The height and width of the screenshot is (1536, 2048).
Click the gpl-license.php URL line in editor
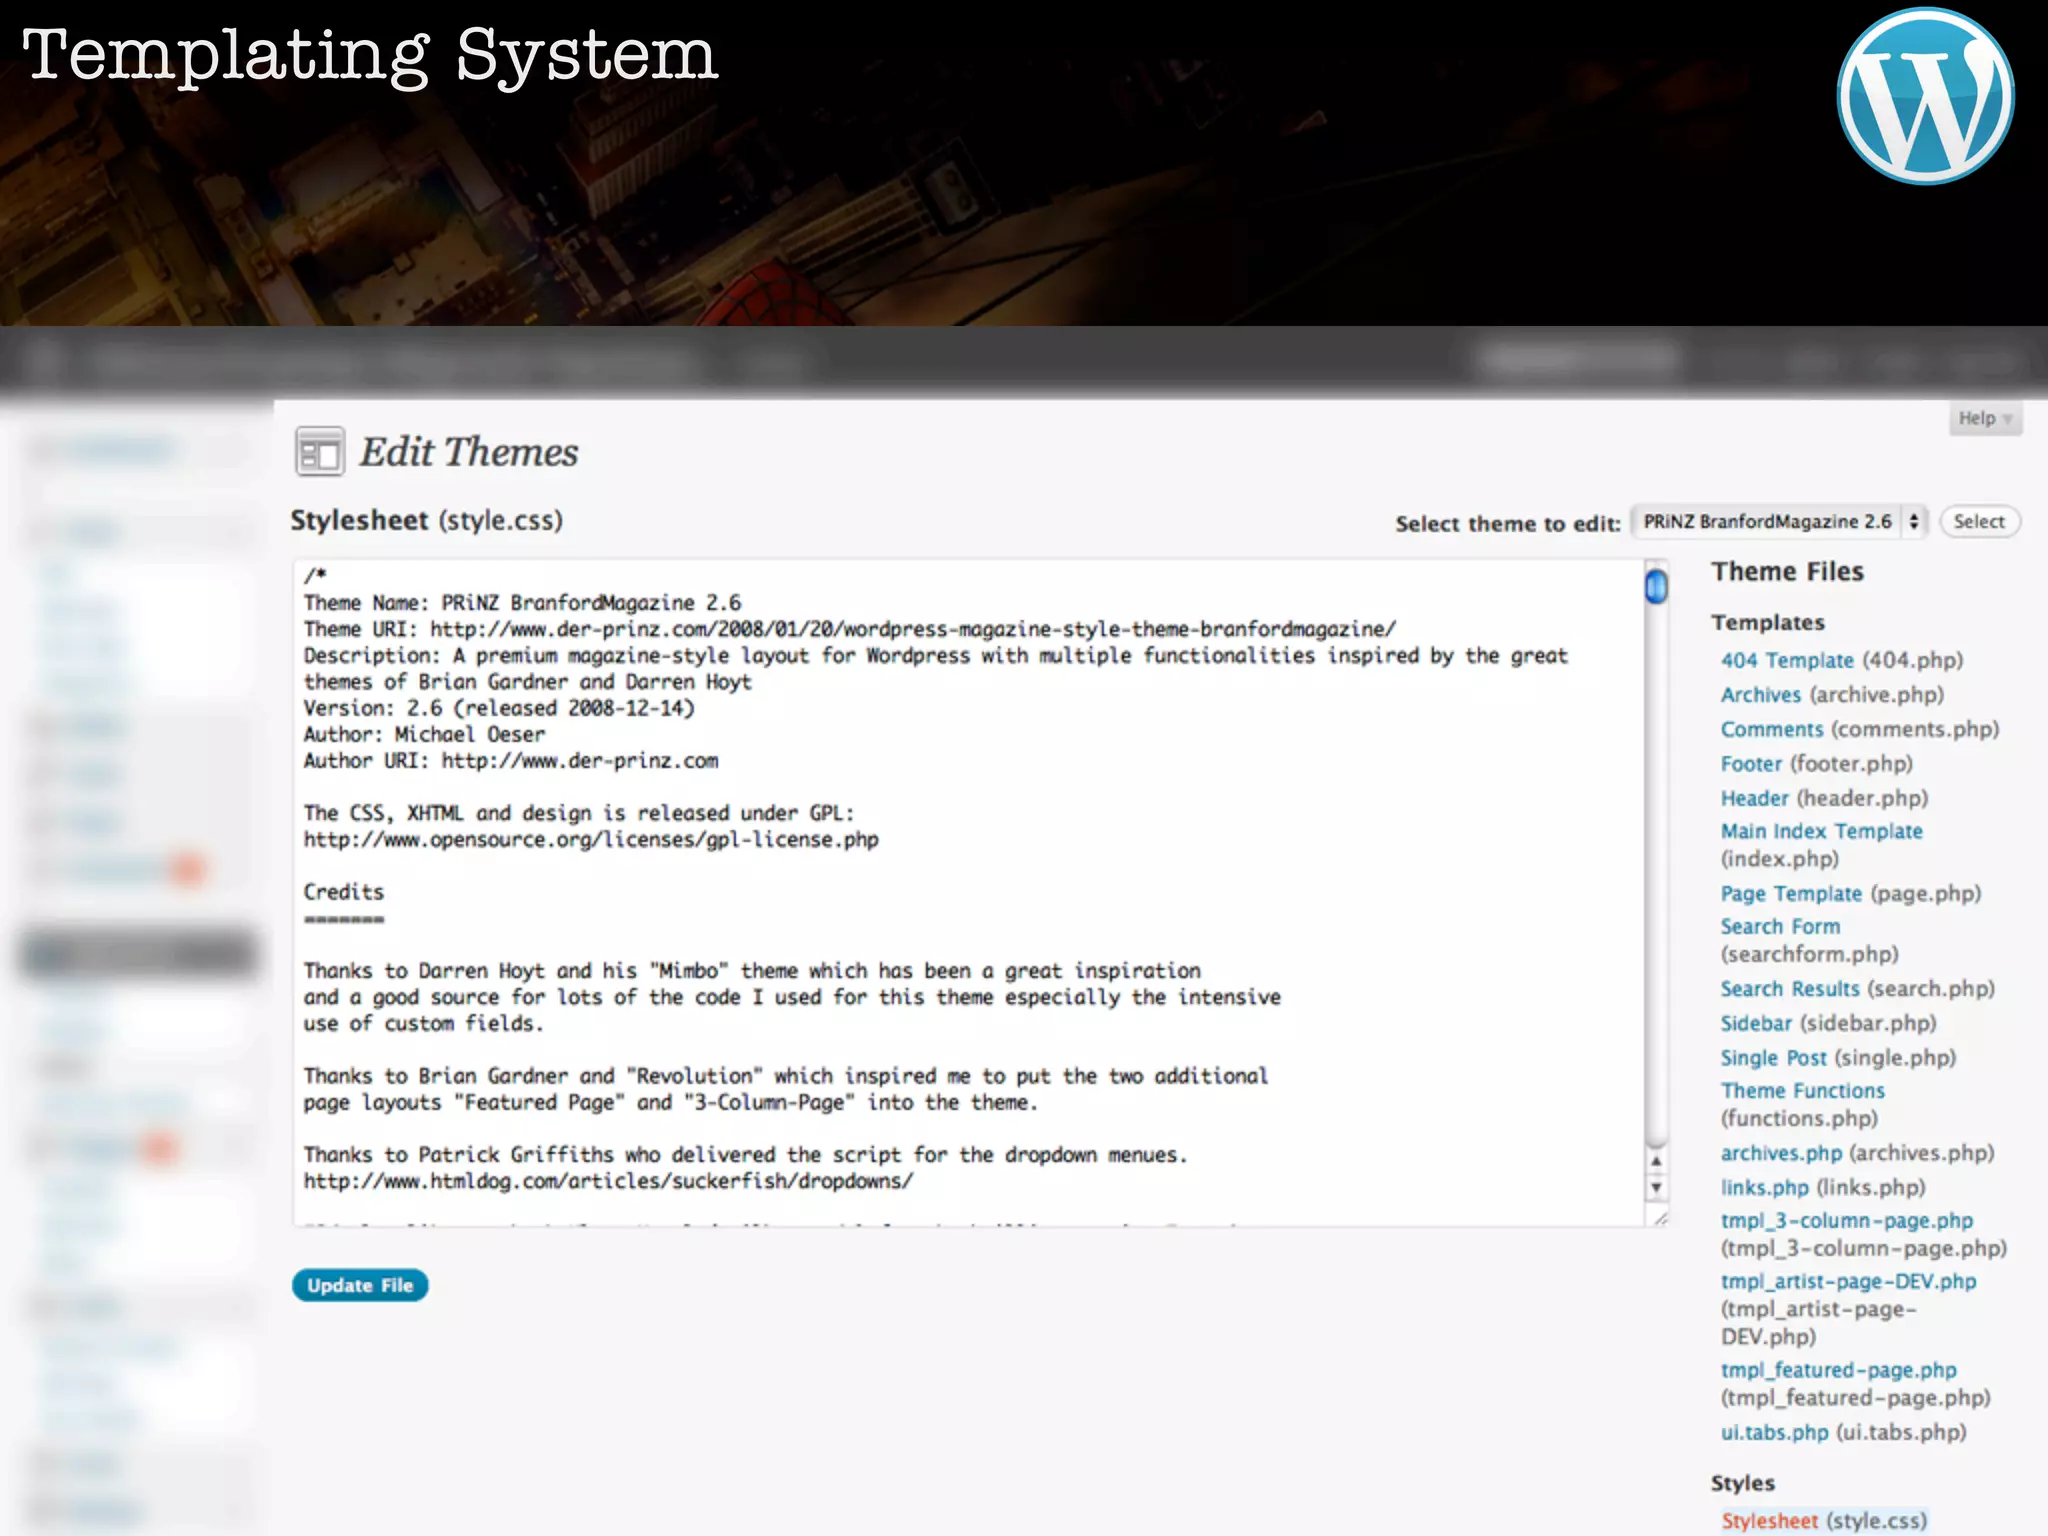click(591, 840)
